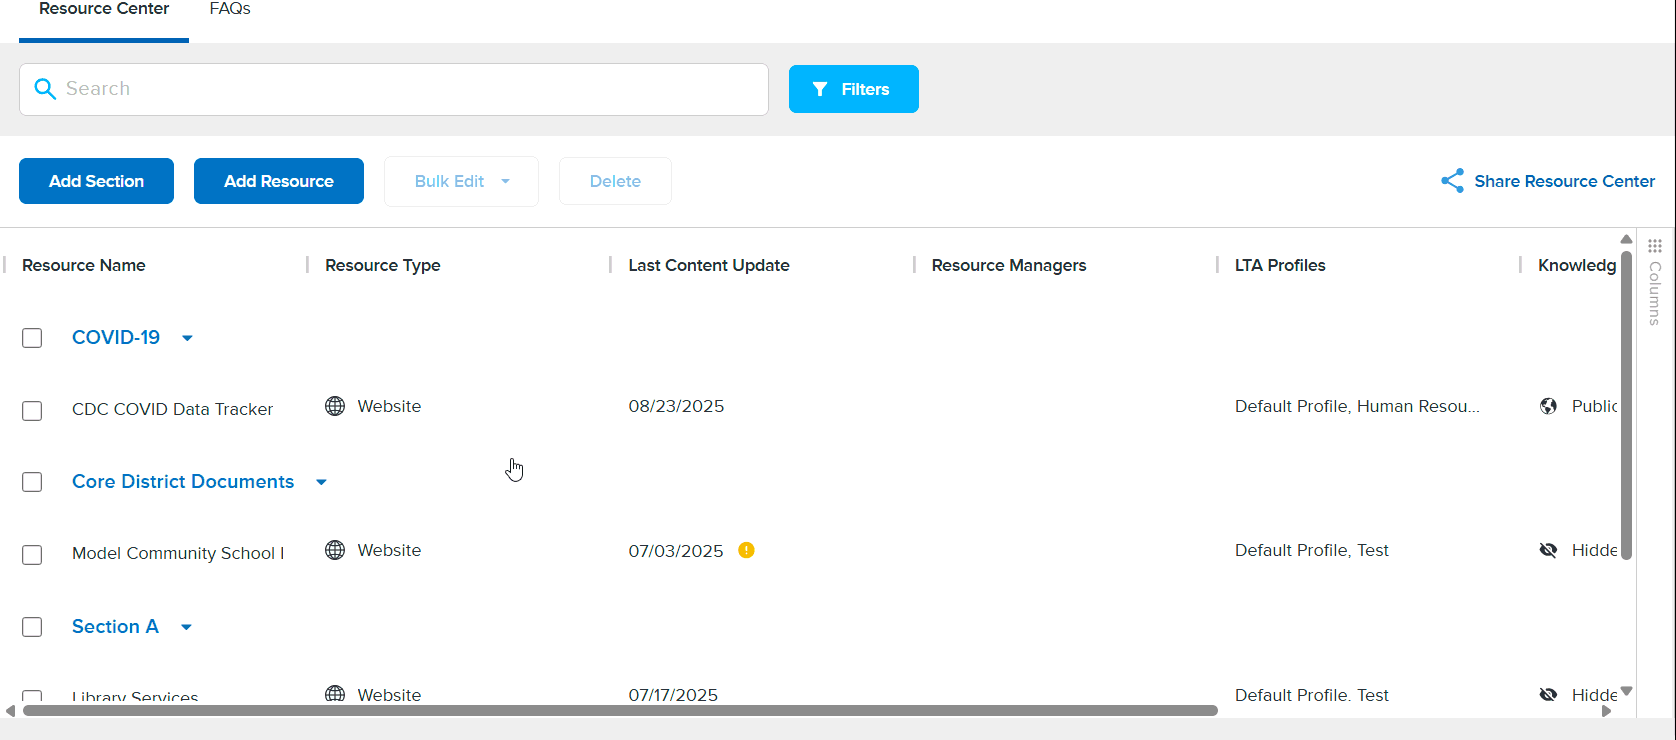Check the COVID-19 section checkbox
1676x740 pixels.
[32, 338]
